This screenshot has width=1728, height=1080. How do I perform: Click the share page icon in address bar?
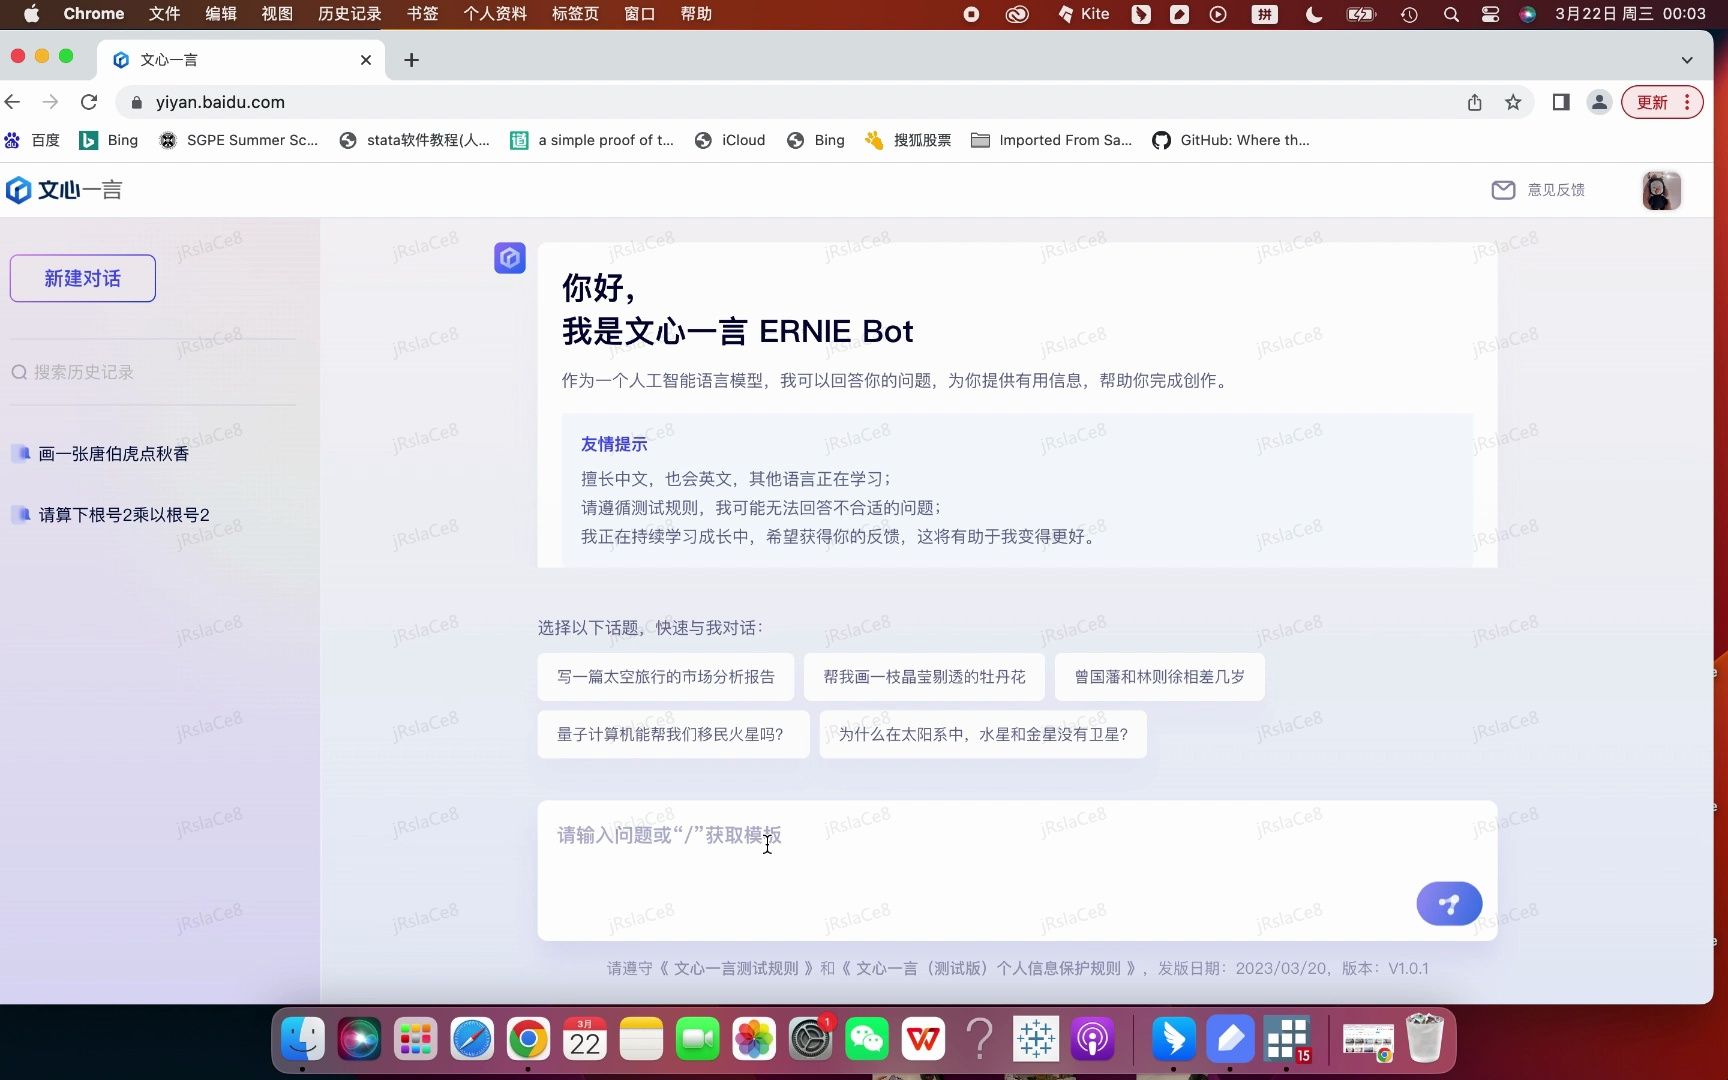1475,102
